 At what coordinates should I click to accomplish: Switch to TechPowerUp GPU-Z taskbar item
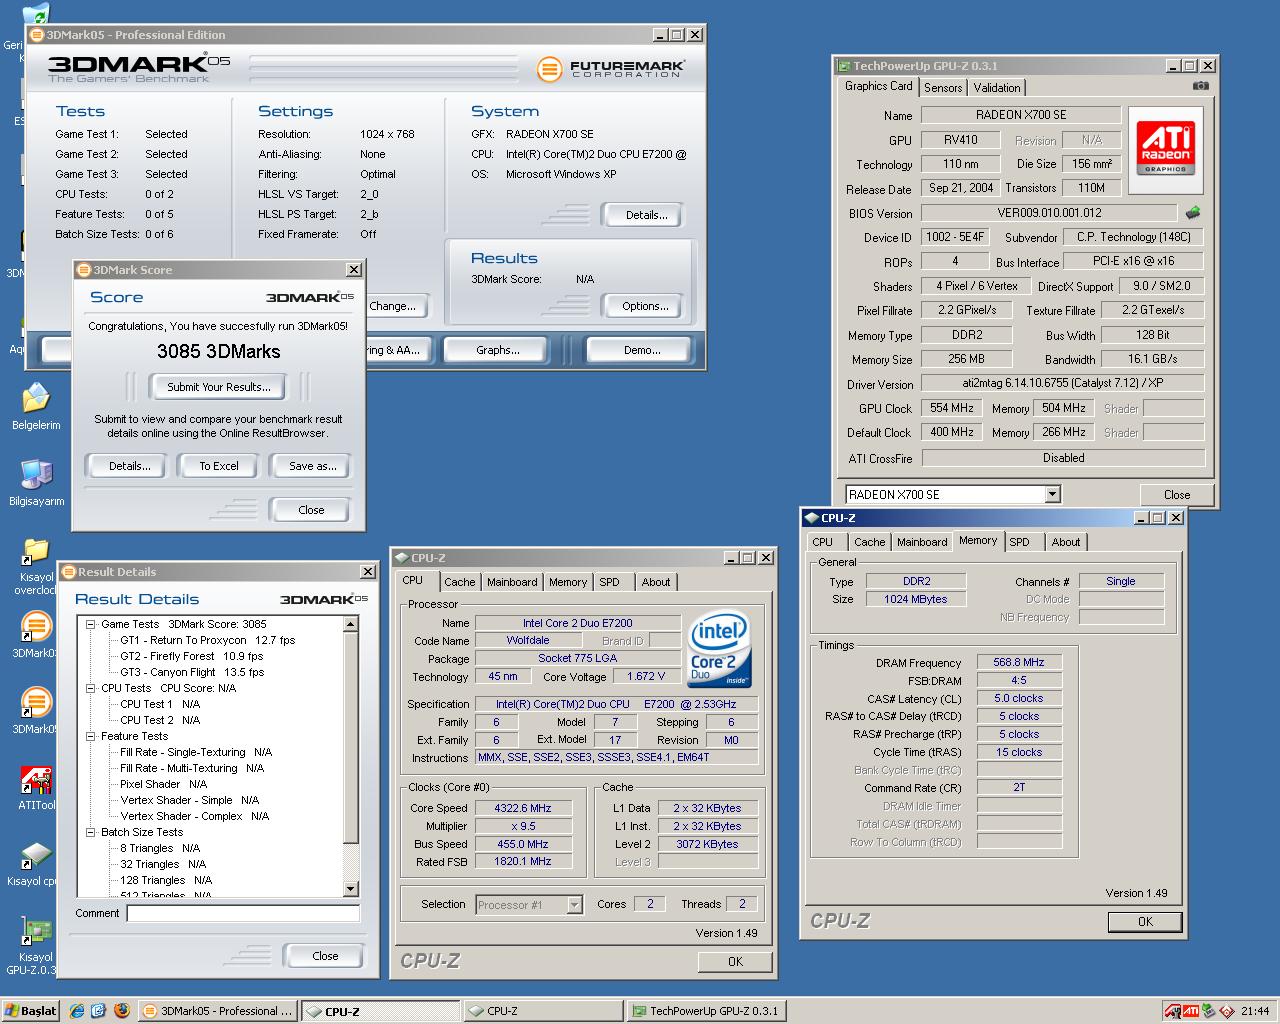tap(705, 1011)
